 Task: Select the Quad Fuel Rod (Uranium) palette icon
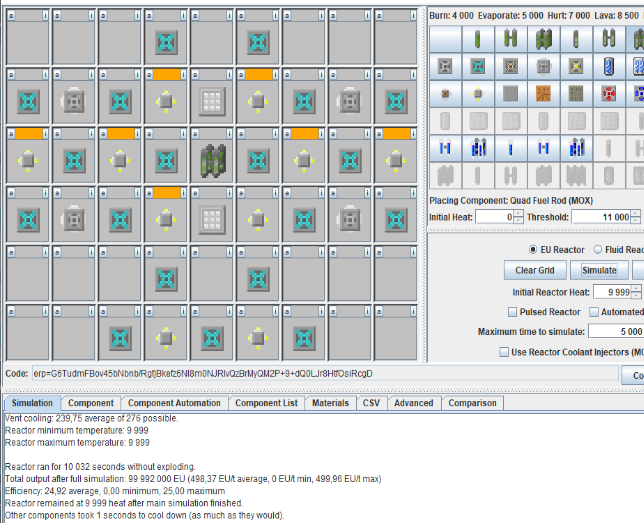pos(543,40)
